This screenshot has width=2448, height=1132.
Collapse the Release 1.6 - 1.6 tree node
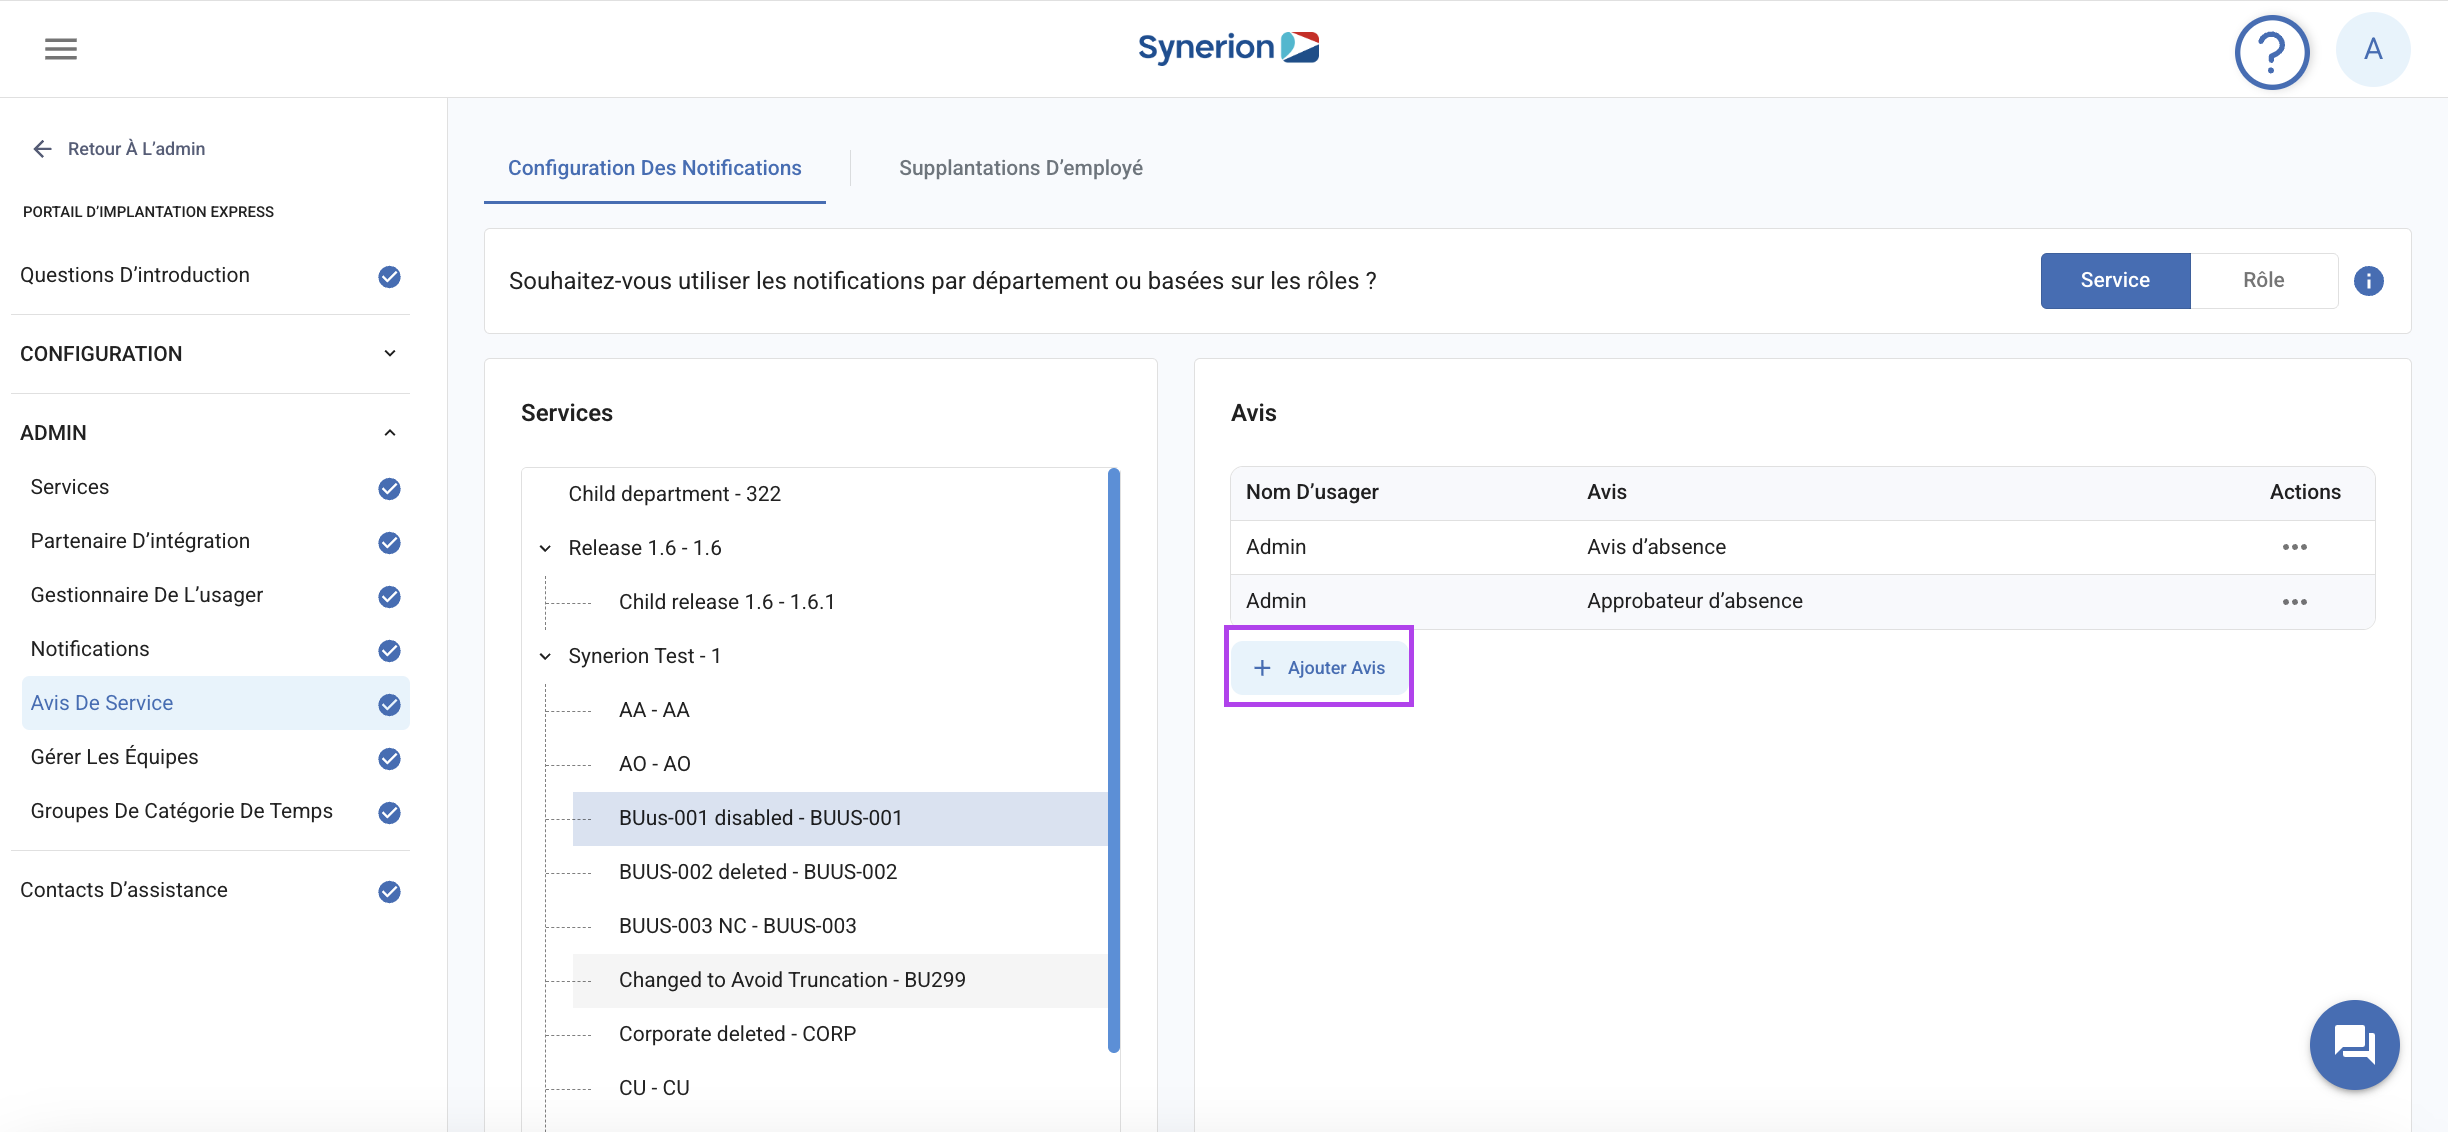click(545, 548)
